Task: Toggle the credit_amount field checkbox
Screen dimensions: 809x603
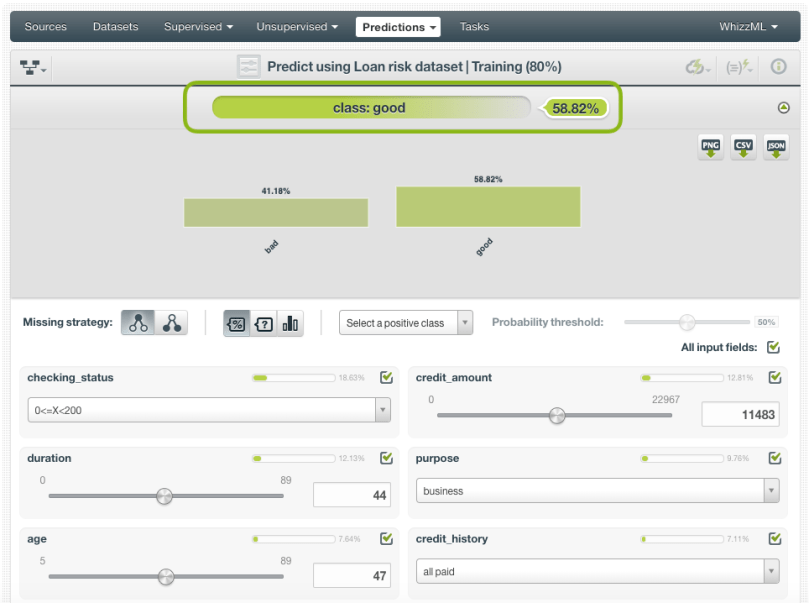Action: [x=774, y=378]
